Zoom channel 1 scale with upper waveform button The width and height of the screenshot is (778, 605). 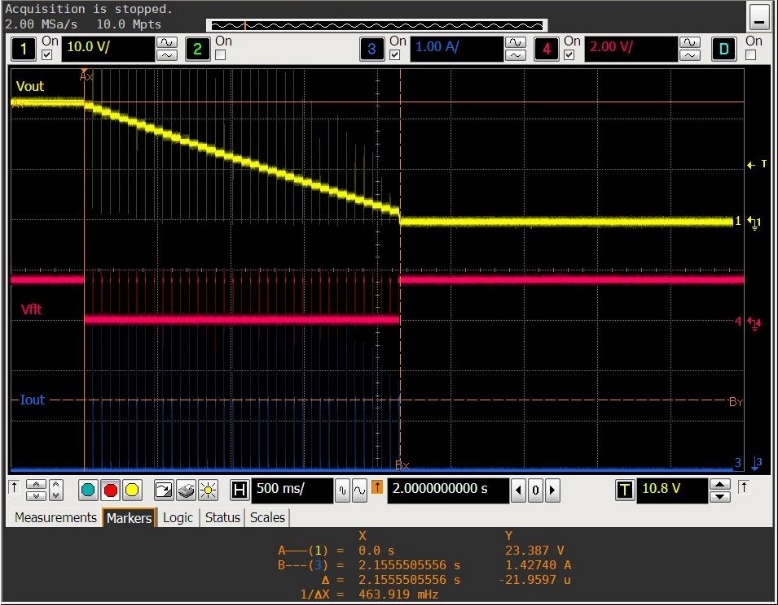167,43
